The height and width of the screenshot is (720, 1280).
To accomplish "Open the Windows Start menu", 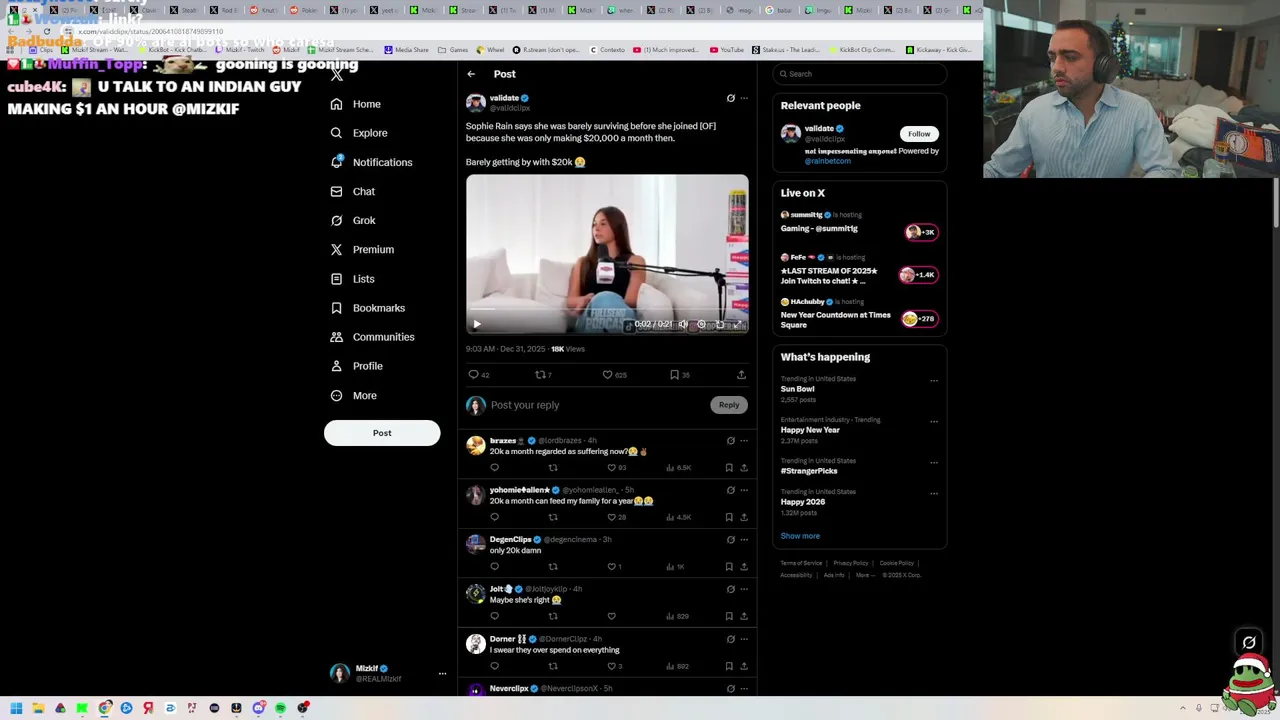I will [16, 708].
